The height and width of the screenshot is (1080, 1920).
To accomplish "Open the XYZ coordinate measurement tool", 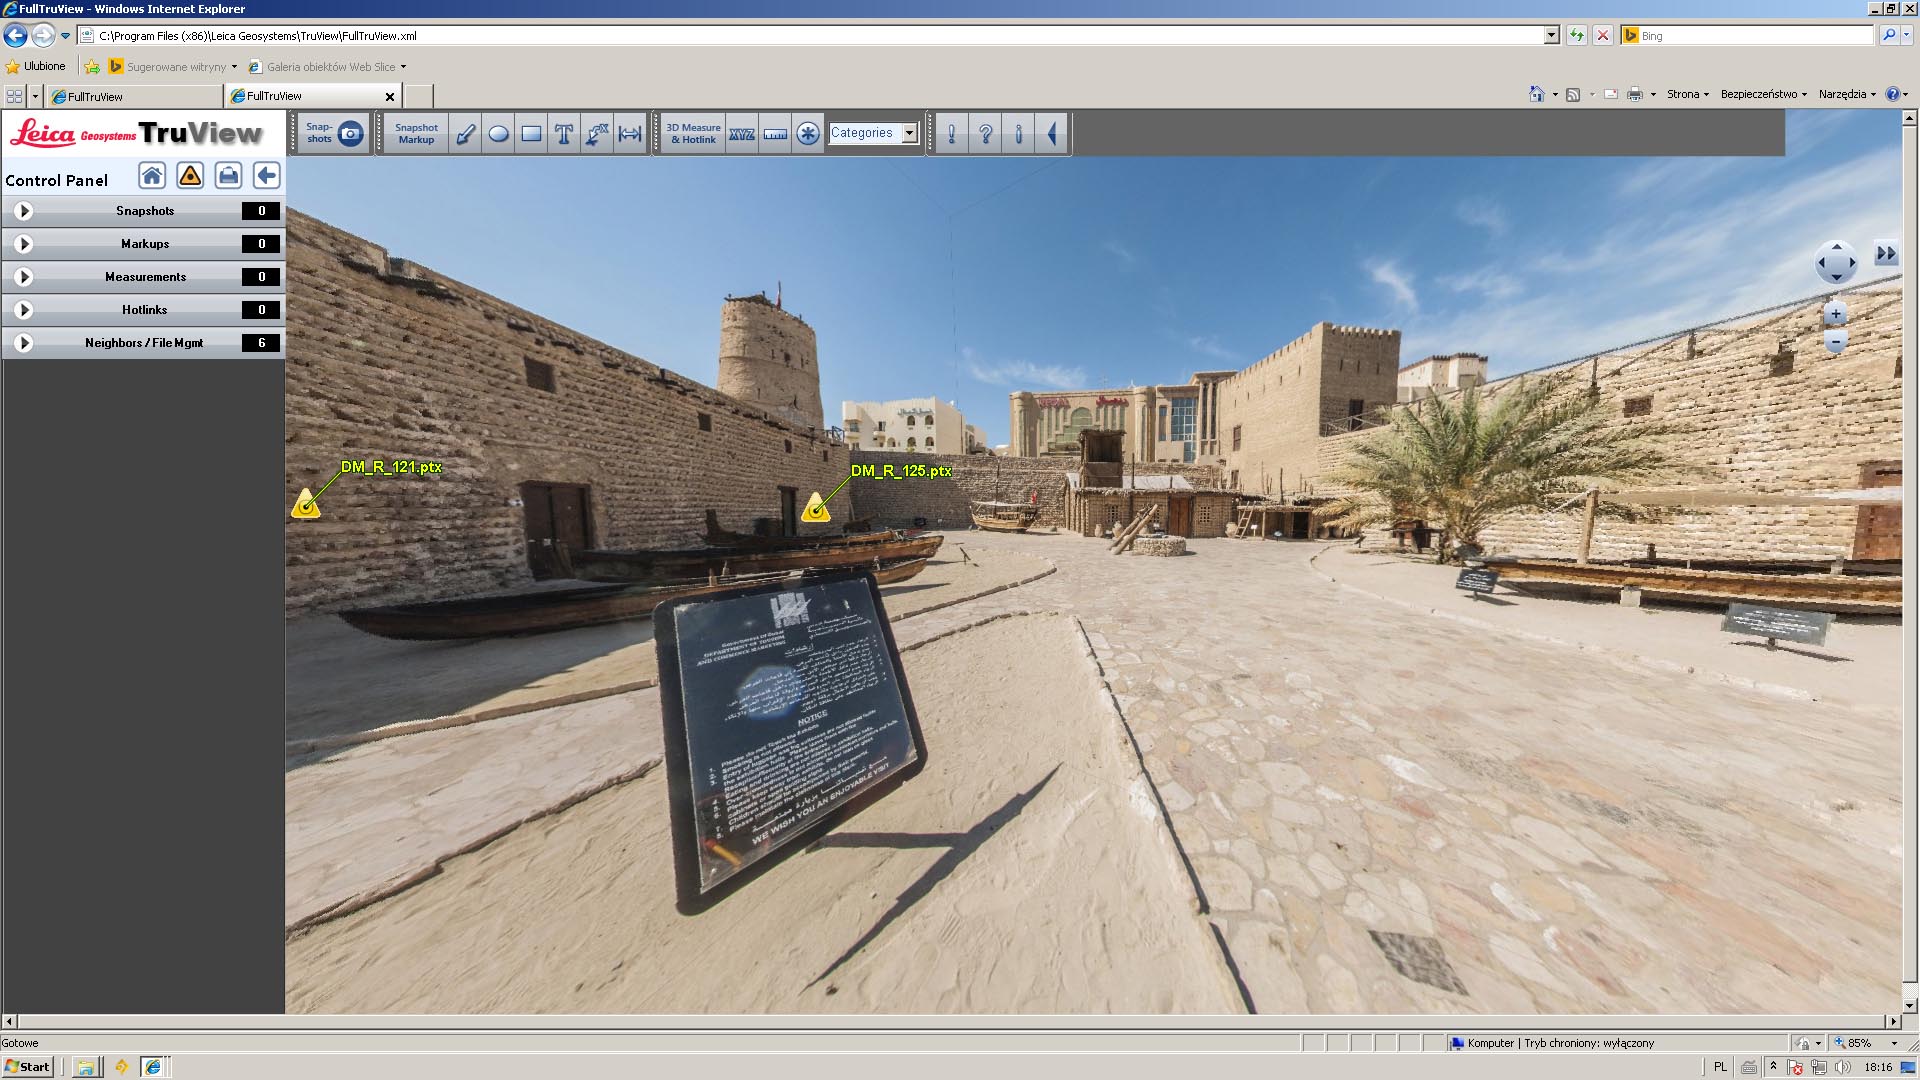I will [x=742, y=132].
